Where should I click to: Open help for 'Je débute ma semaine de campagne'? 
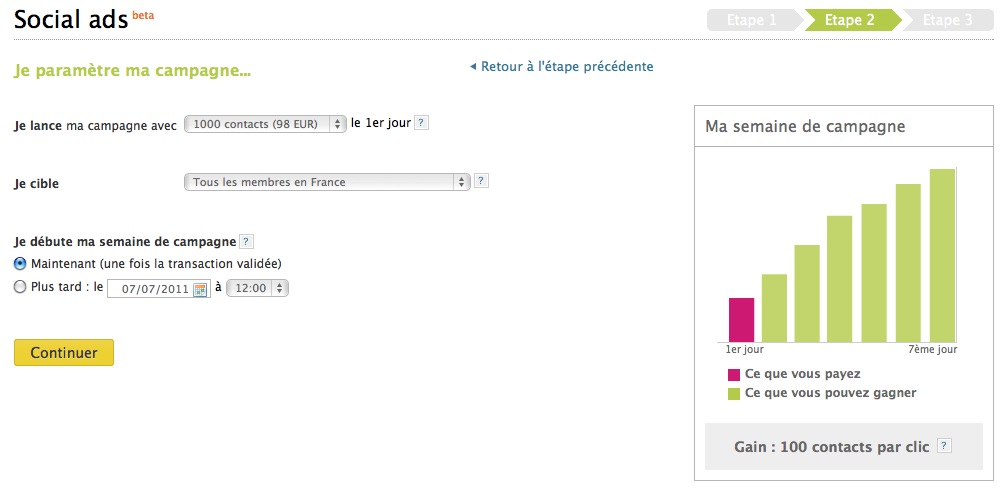(246, 242)
